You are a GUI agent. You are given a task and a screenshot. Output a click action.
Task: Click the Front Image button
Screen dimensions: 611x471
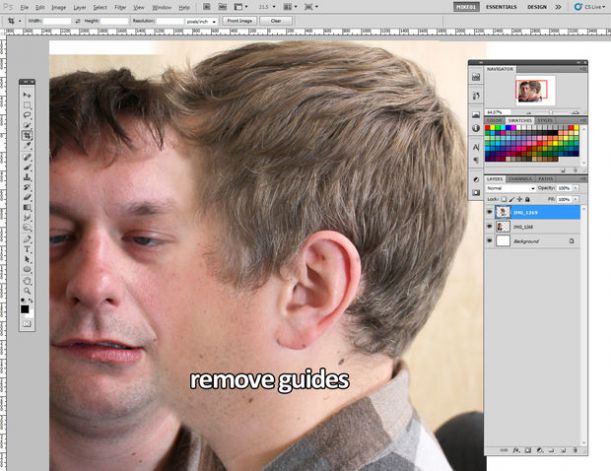click(x=240, y=21)
